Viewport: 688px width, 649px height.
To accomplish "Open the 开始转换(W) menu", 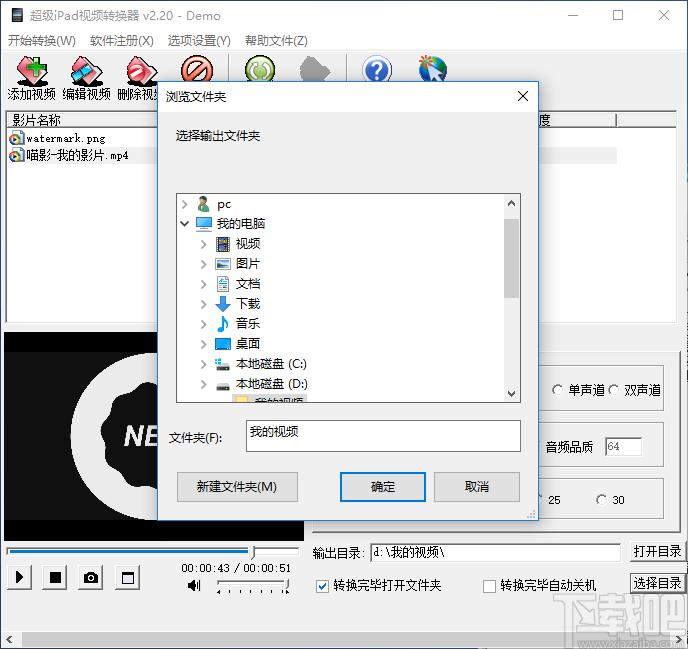I will (x=41, y=41).
